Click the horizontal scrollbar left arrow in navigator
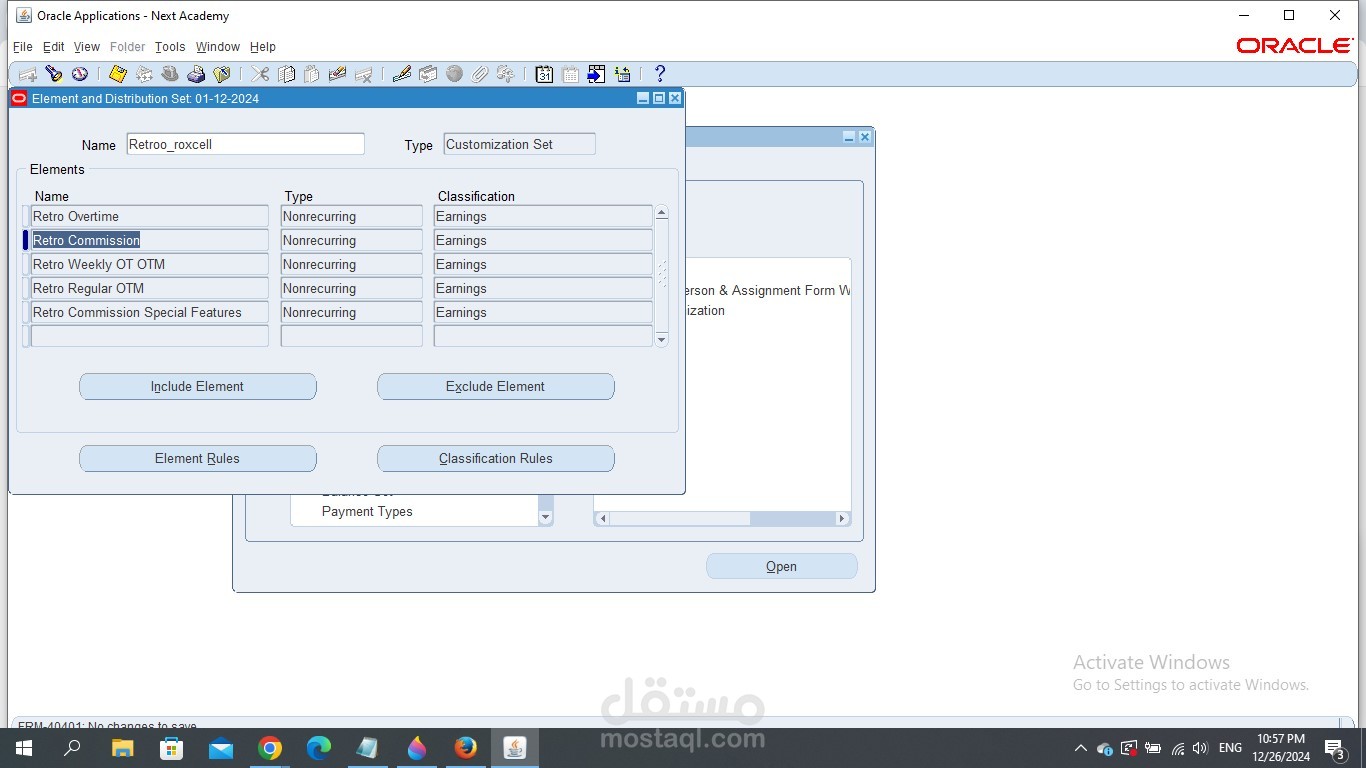 [602, 519]
